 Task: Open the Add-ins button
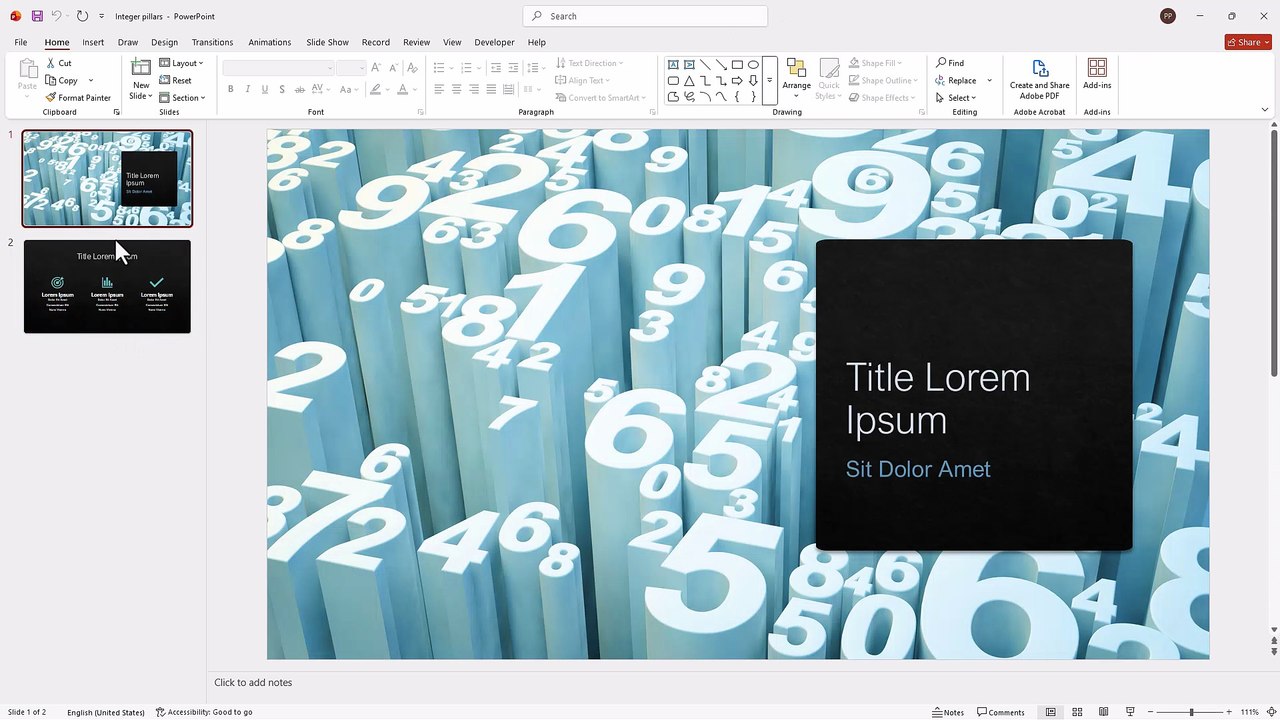click(x=1097, y=74)
